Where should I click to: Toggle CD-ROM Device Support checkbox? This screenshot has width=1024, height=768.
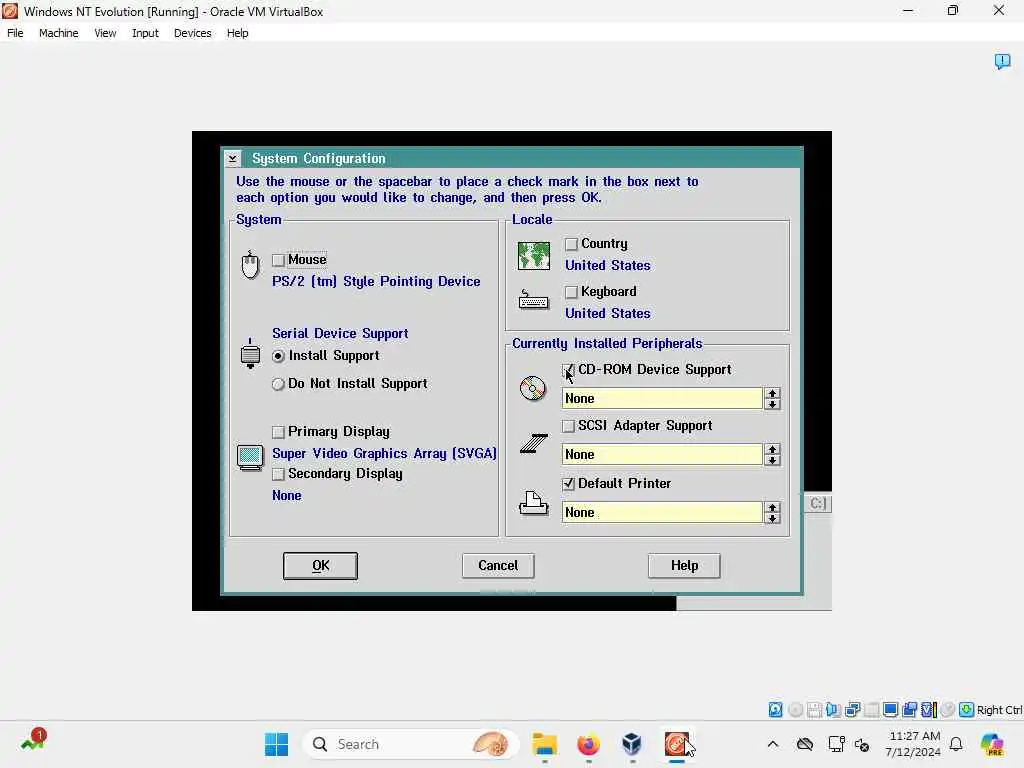pyautogui.click(x=569, y=370)
